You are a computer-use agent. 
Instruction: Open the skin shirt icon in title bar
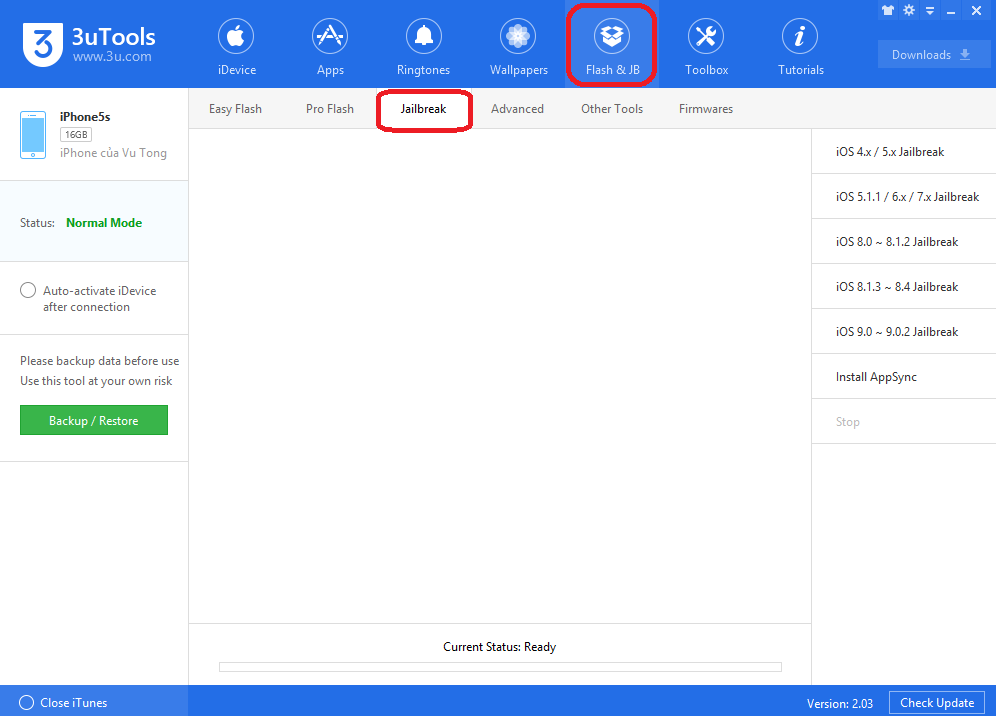[x=888, y=10]
